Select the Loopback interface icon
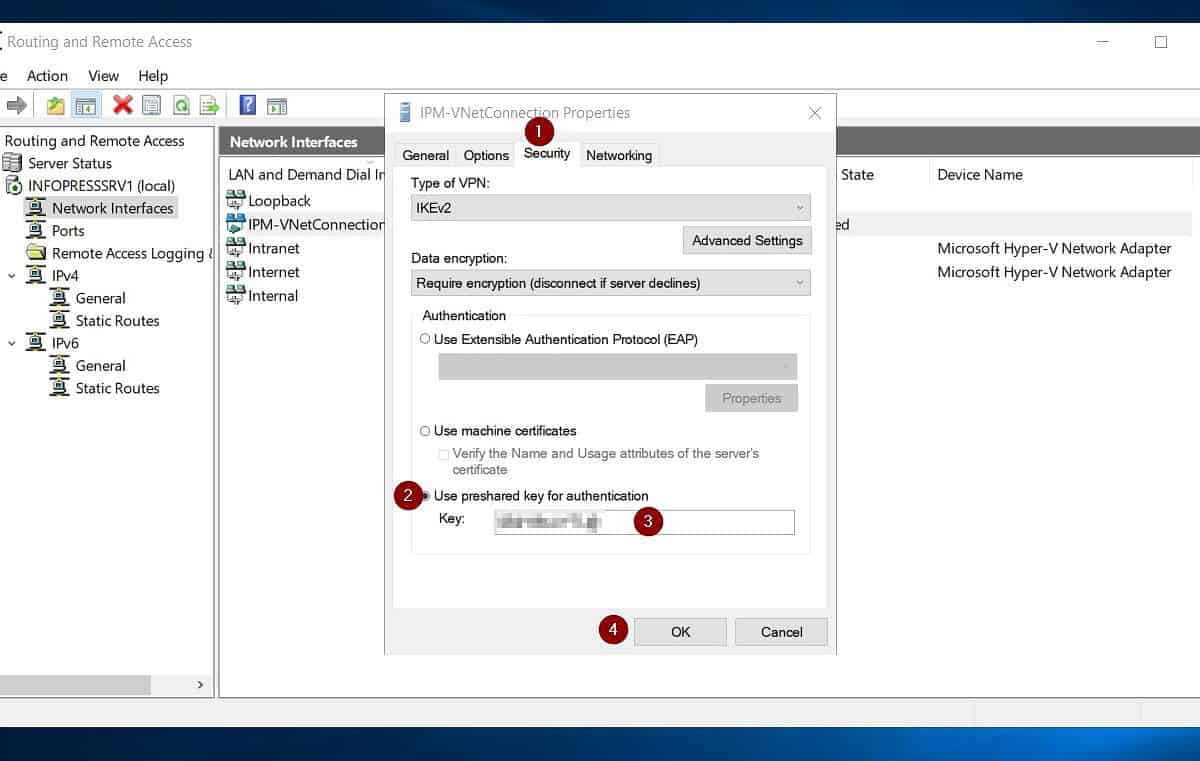This screenshot has height=761, width=1200. click(236, 201)
